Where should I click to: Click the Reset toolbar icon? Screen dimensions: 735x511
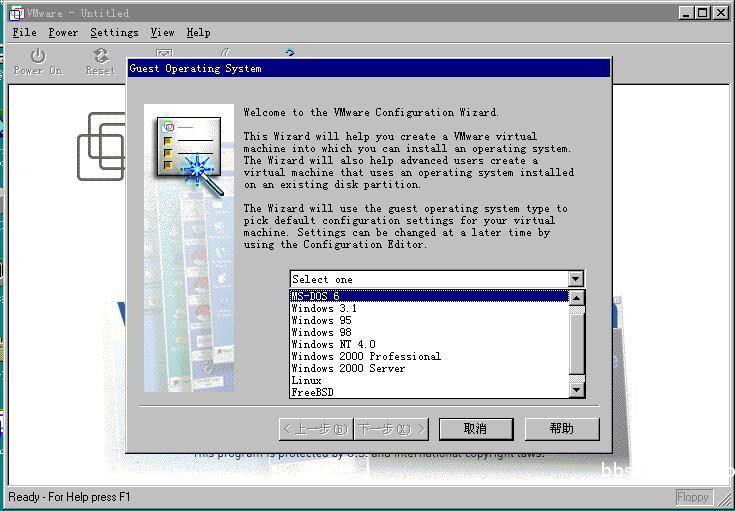coord(101,62)
